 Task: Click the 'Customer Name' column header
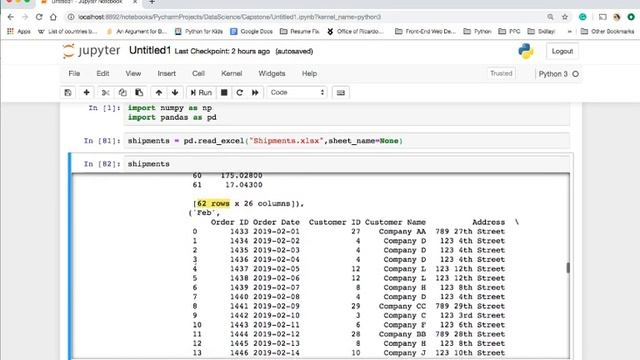click(395, 222)
